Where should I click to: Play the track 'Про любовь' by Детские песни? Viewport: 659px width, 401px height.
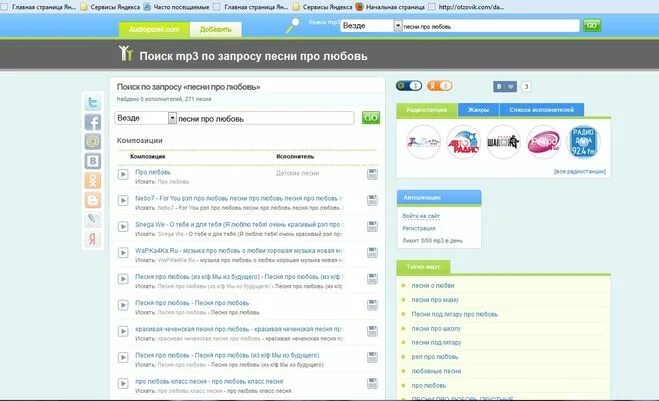point(123,174)
